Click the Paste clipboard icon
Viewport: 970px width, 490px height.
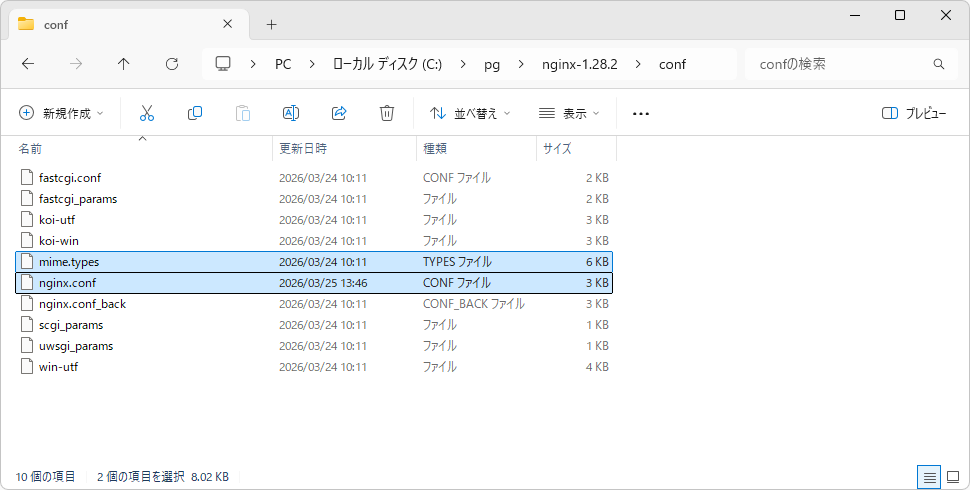[x=243, y=113]
